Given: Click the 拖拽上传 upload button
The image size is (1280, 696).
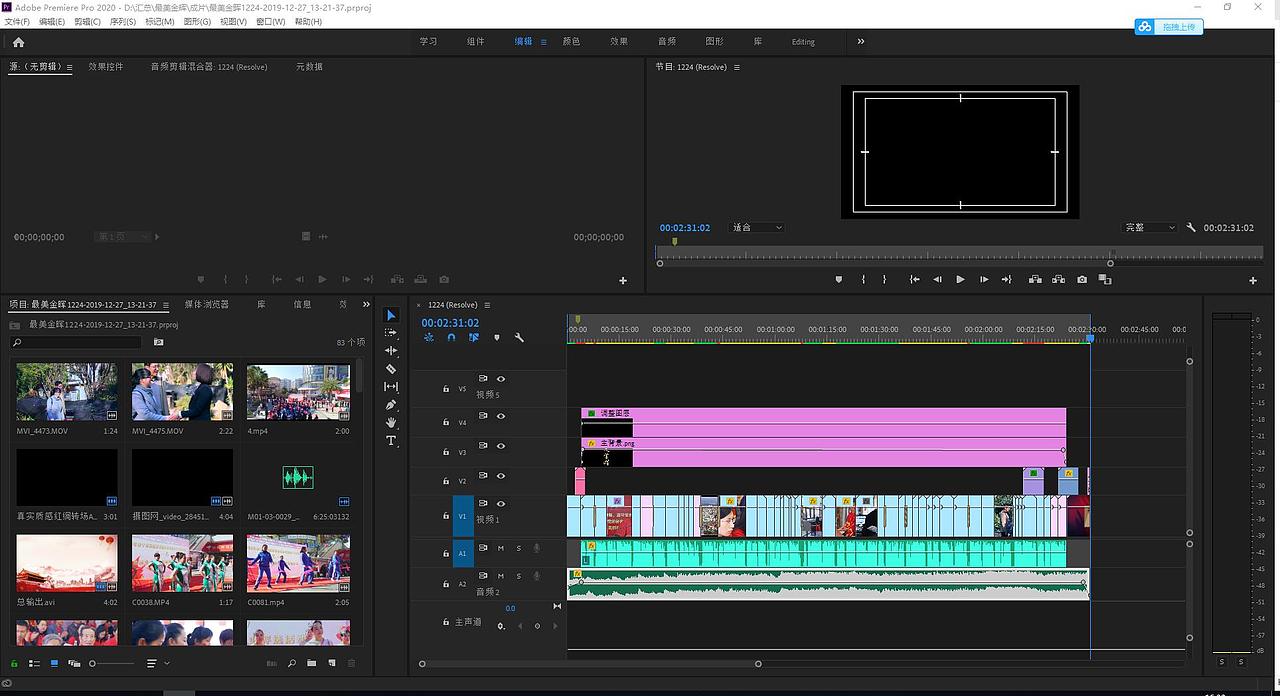Looking at the screenshot, I should coord(1169,27).
